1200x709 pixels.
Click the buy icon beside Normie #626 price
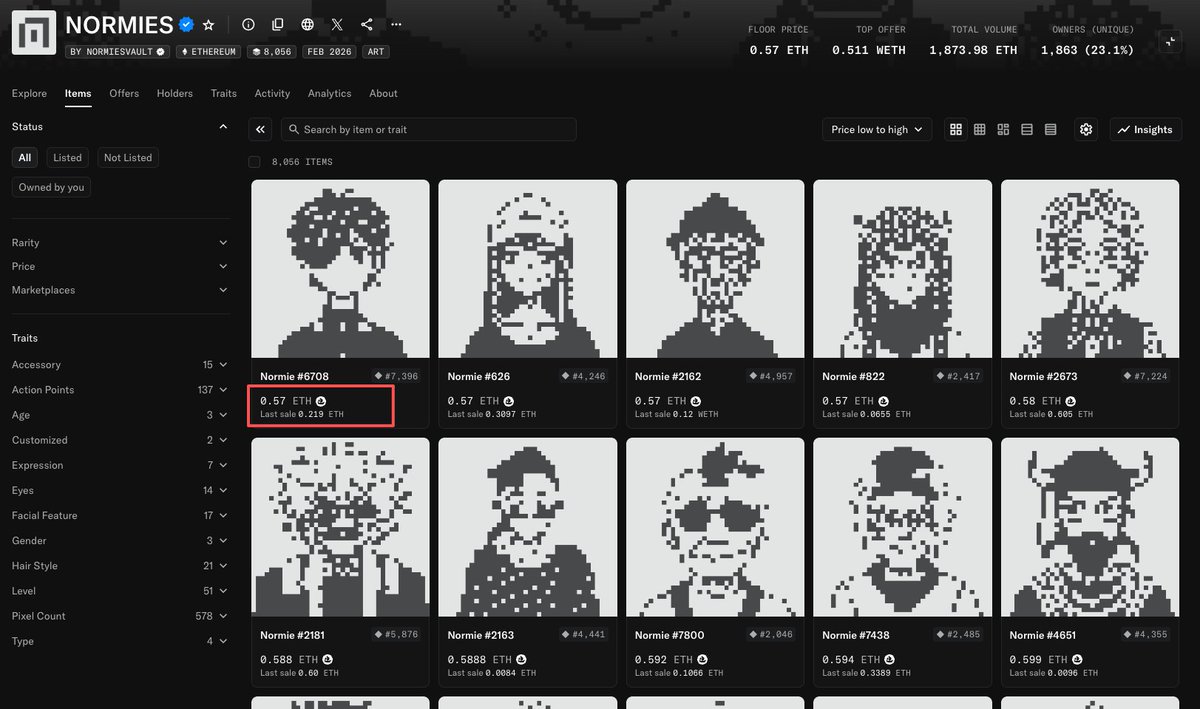click(509, 401)
